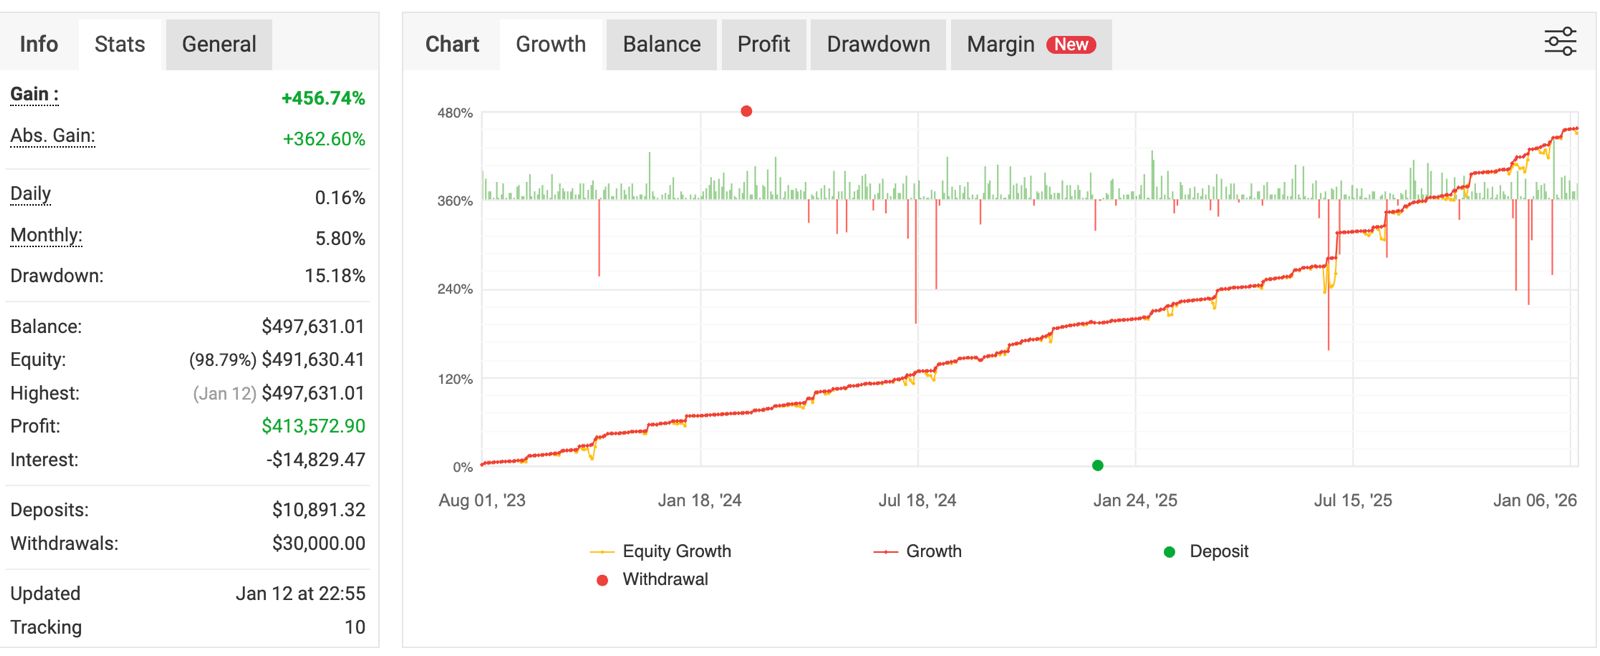Open the chart settings sliders icon
1600x656 pixels.
point(1560,42)
